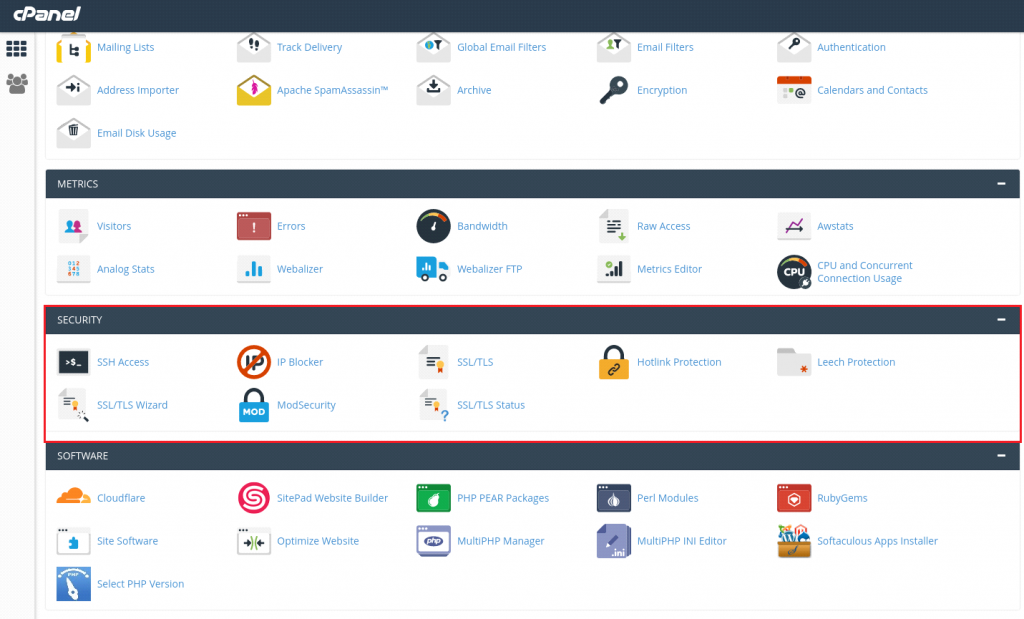This screenshot has width=1024, height=619.
Task: Open the Webalizer link
Action: 300,269
